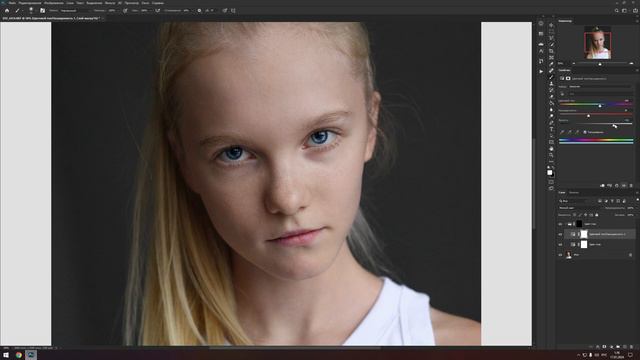640x360 pixels.
Task: Click the first eyedropper in Hue/Saturation properties
Action: tap(562, 132)
